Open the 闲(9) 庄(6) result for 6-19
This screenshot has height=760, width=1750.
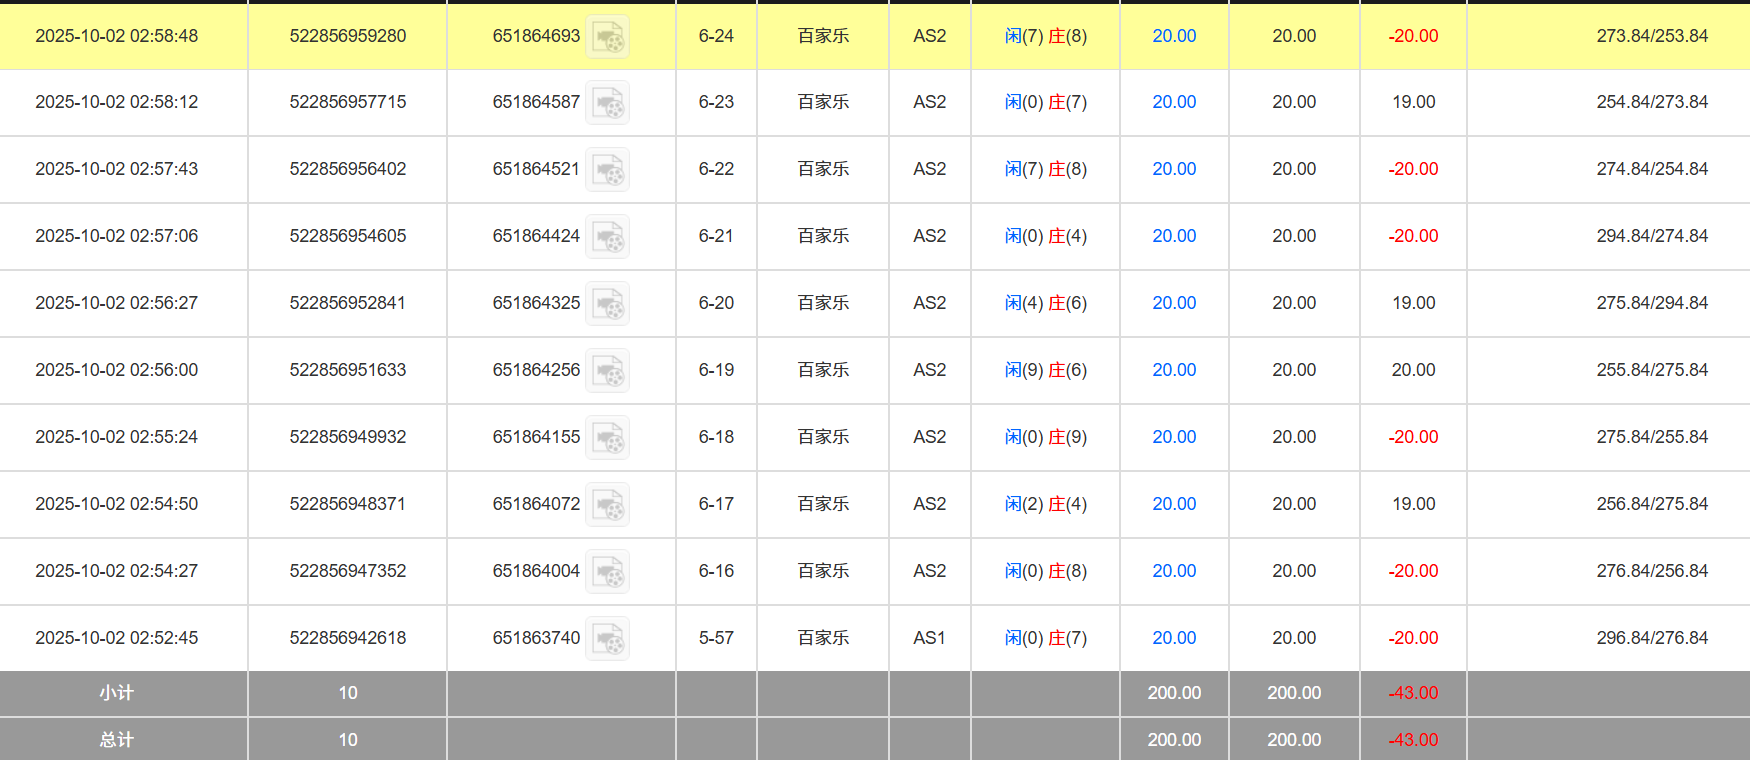point(1045,370)
